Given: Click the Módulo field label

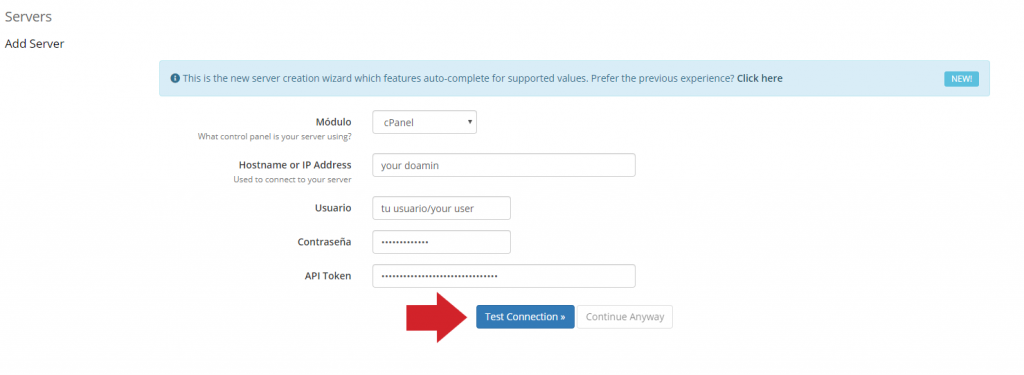Looking at the screenshot, I should (x=333, y=122).
